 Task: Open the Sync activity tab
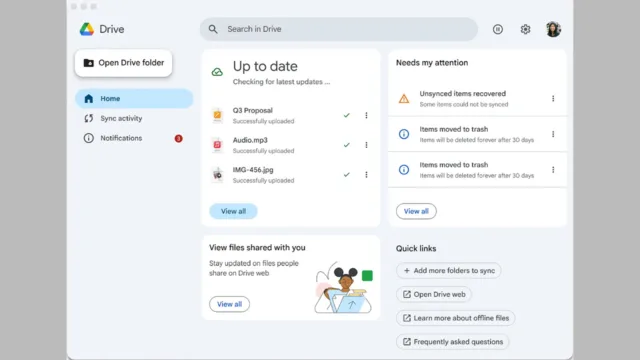[134, 118]
